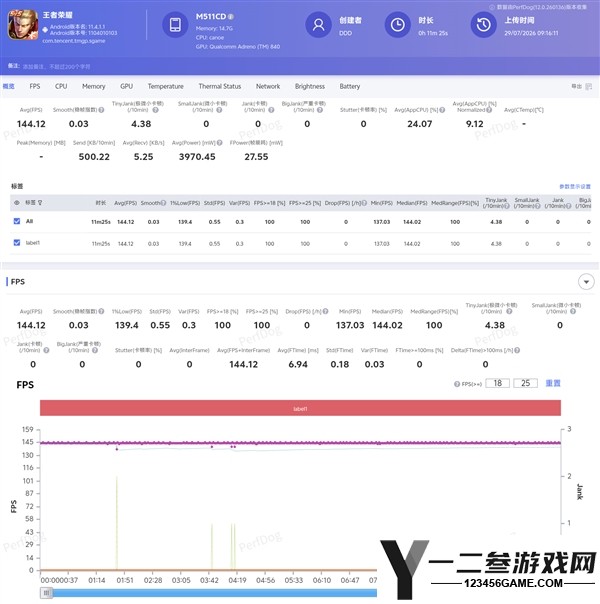600x604 pixels.
Task: Click help icon next to overview Smooth metric
Action: (x=101, y=110)
